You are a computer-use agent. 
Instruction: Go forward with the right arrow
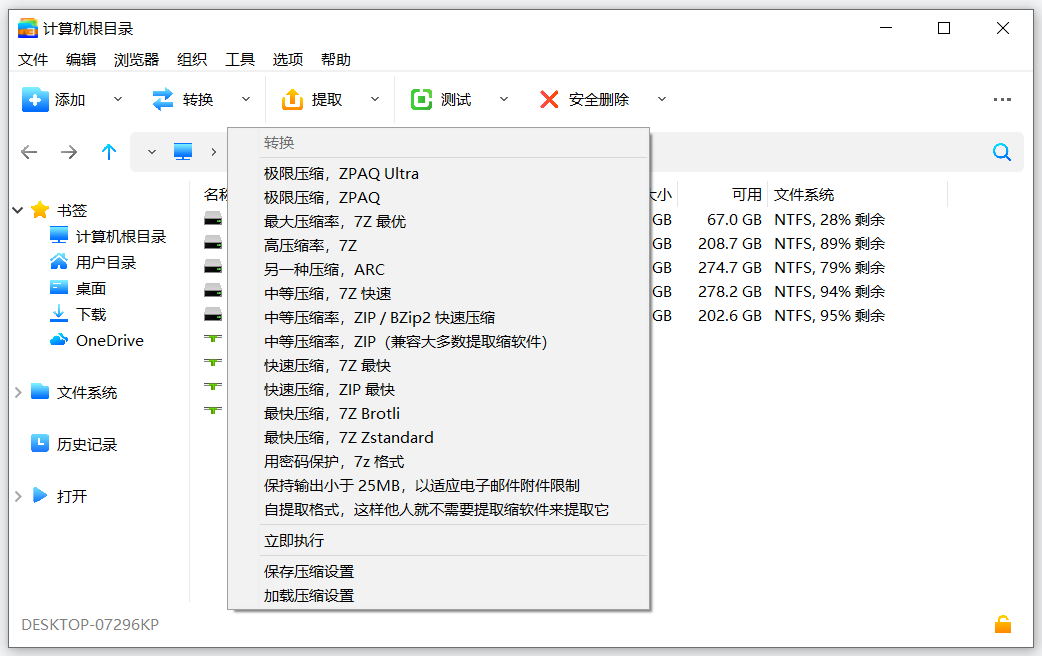[69, 152]
